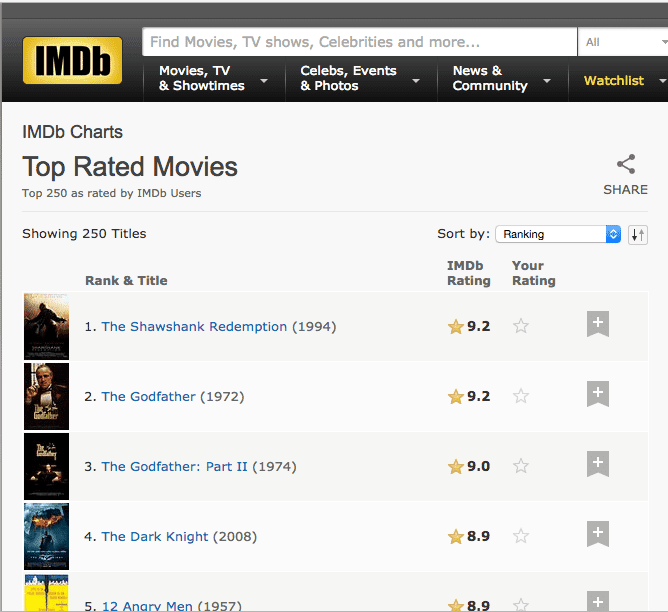This screenshot has height=612, width=668.
Task: Open the Sort by Ranking dropdown
Action: (558, 234)
